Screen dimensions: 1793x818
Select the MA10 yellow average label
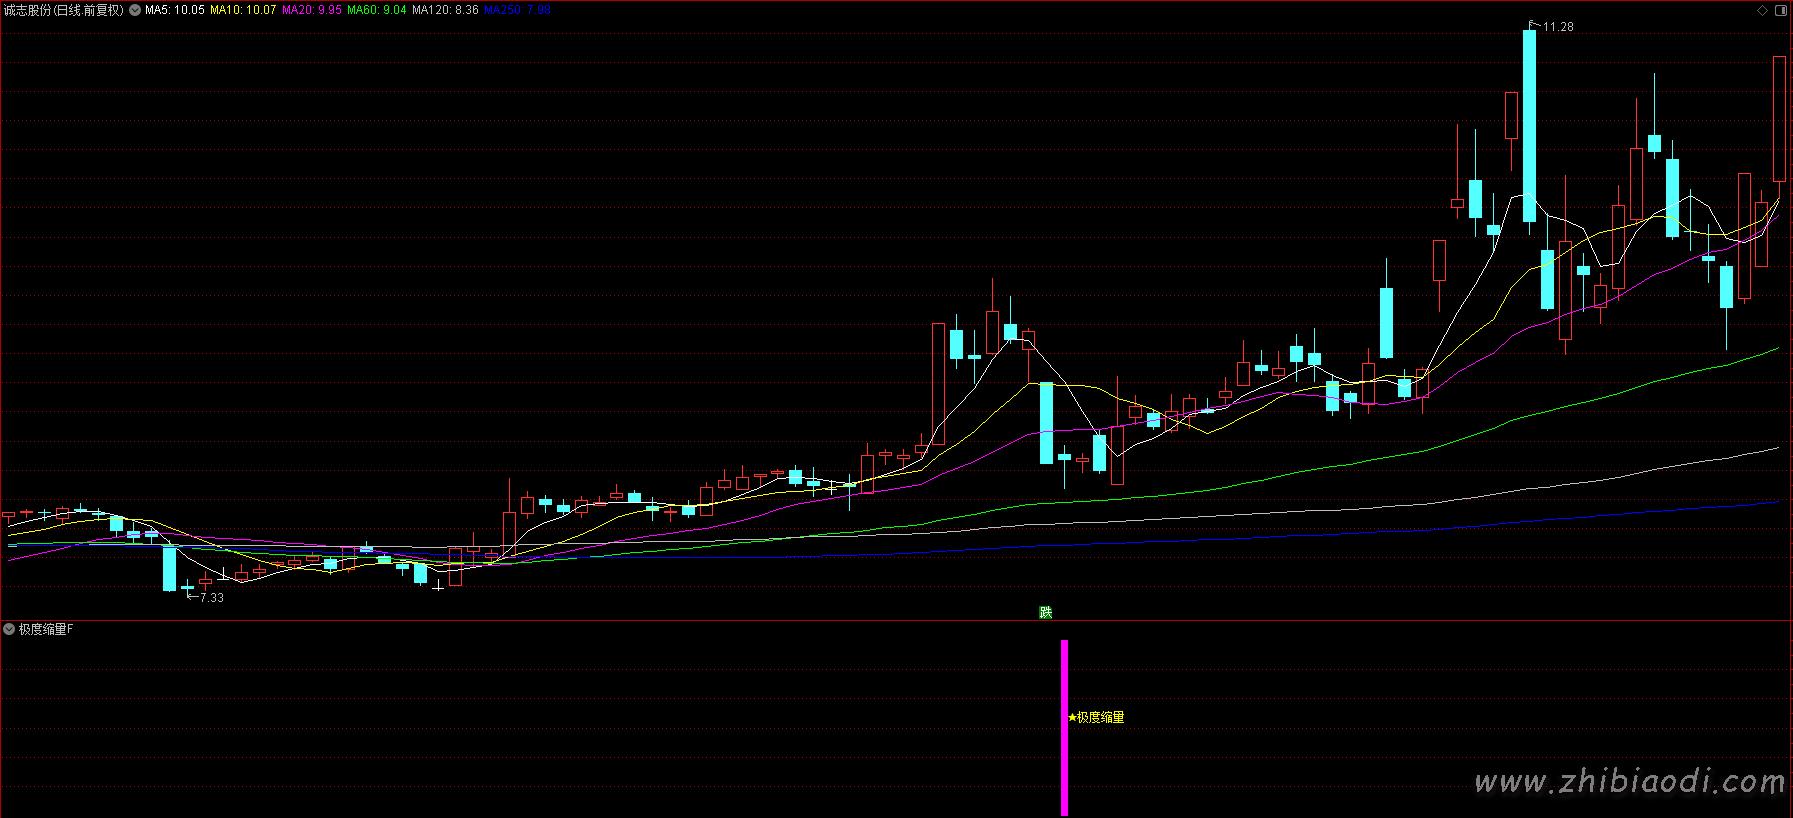point(243,10)
